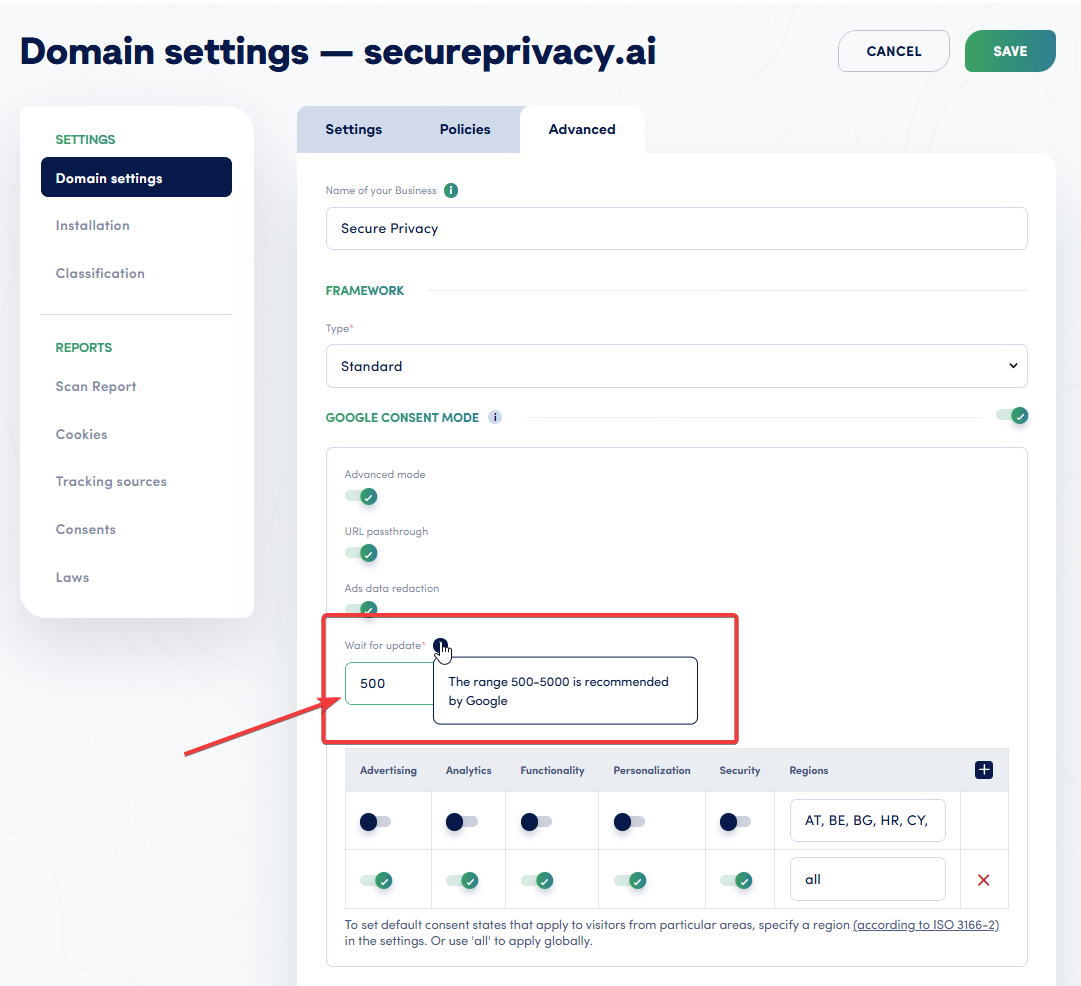Viewport: 1081px width, 986px height.
Task: Open the ISO 3166-2 reference link
Action: coord(925,924)
